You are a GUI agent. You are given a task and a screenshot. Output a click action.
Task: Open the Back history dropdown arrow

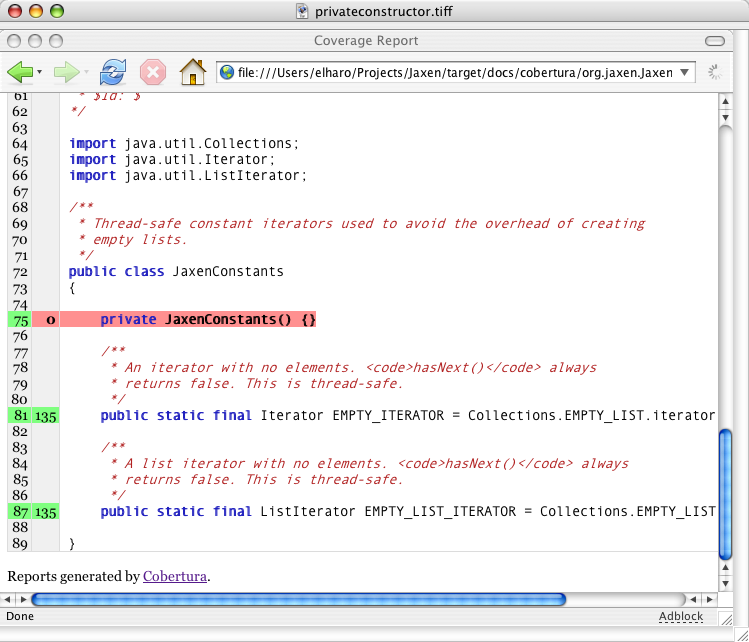(x=39, y=72)
